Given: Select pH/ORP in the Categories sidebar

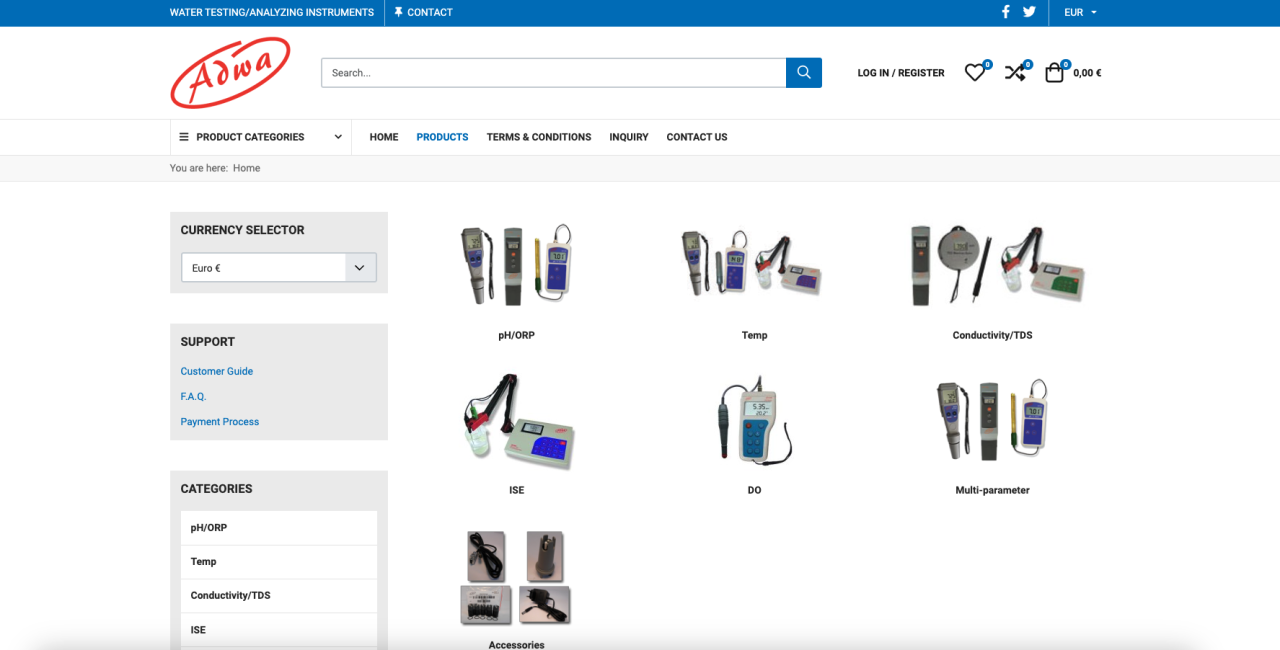Looking at the screenshot, I should (209, 528).
